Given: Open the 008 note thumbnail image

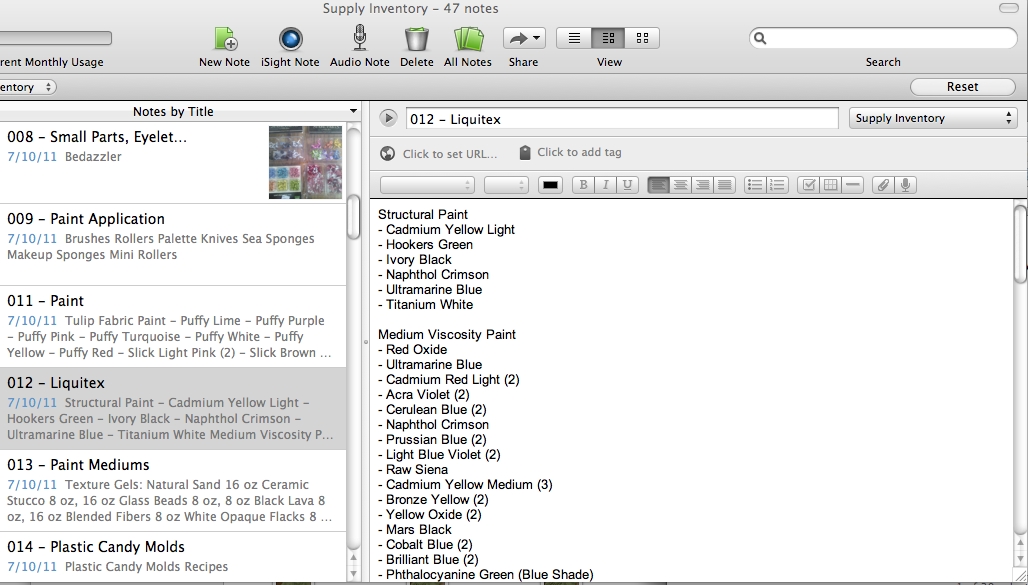Looking at the screenshot, I should [x=306, y=162].
